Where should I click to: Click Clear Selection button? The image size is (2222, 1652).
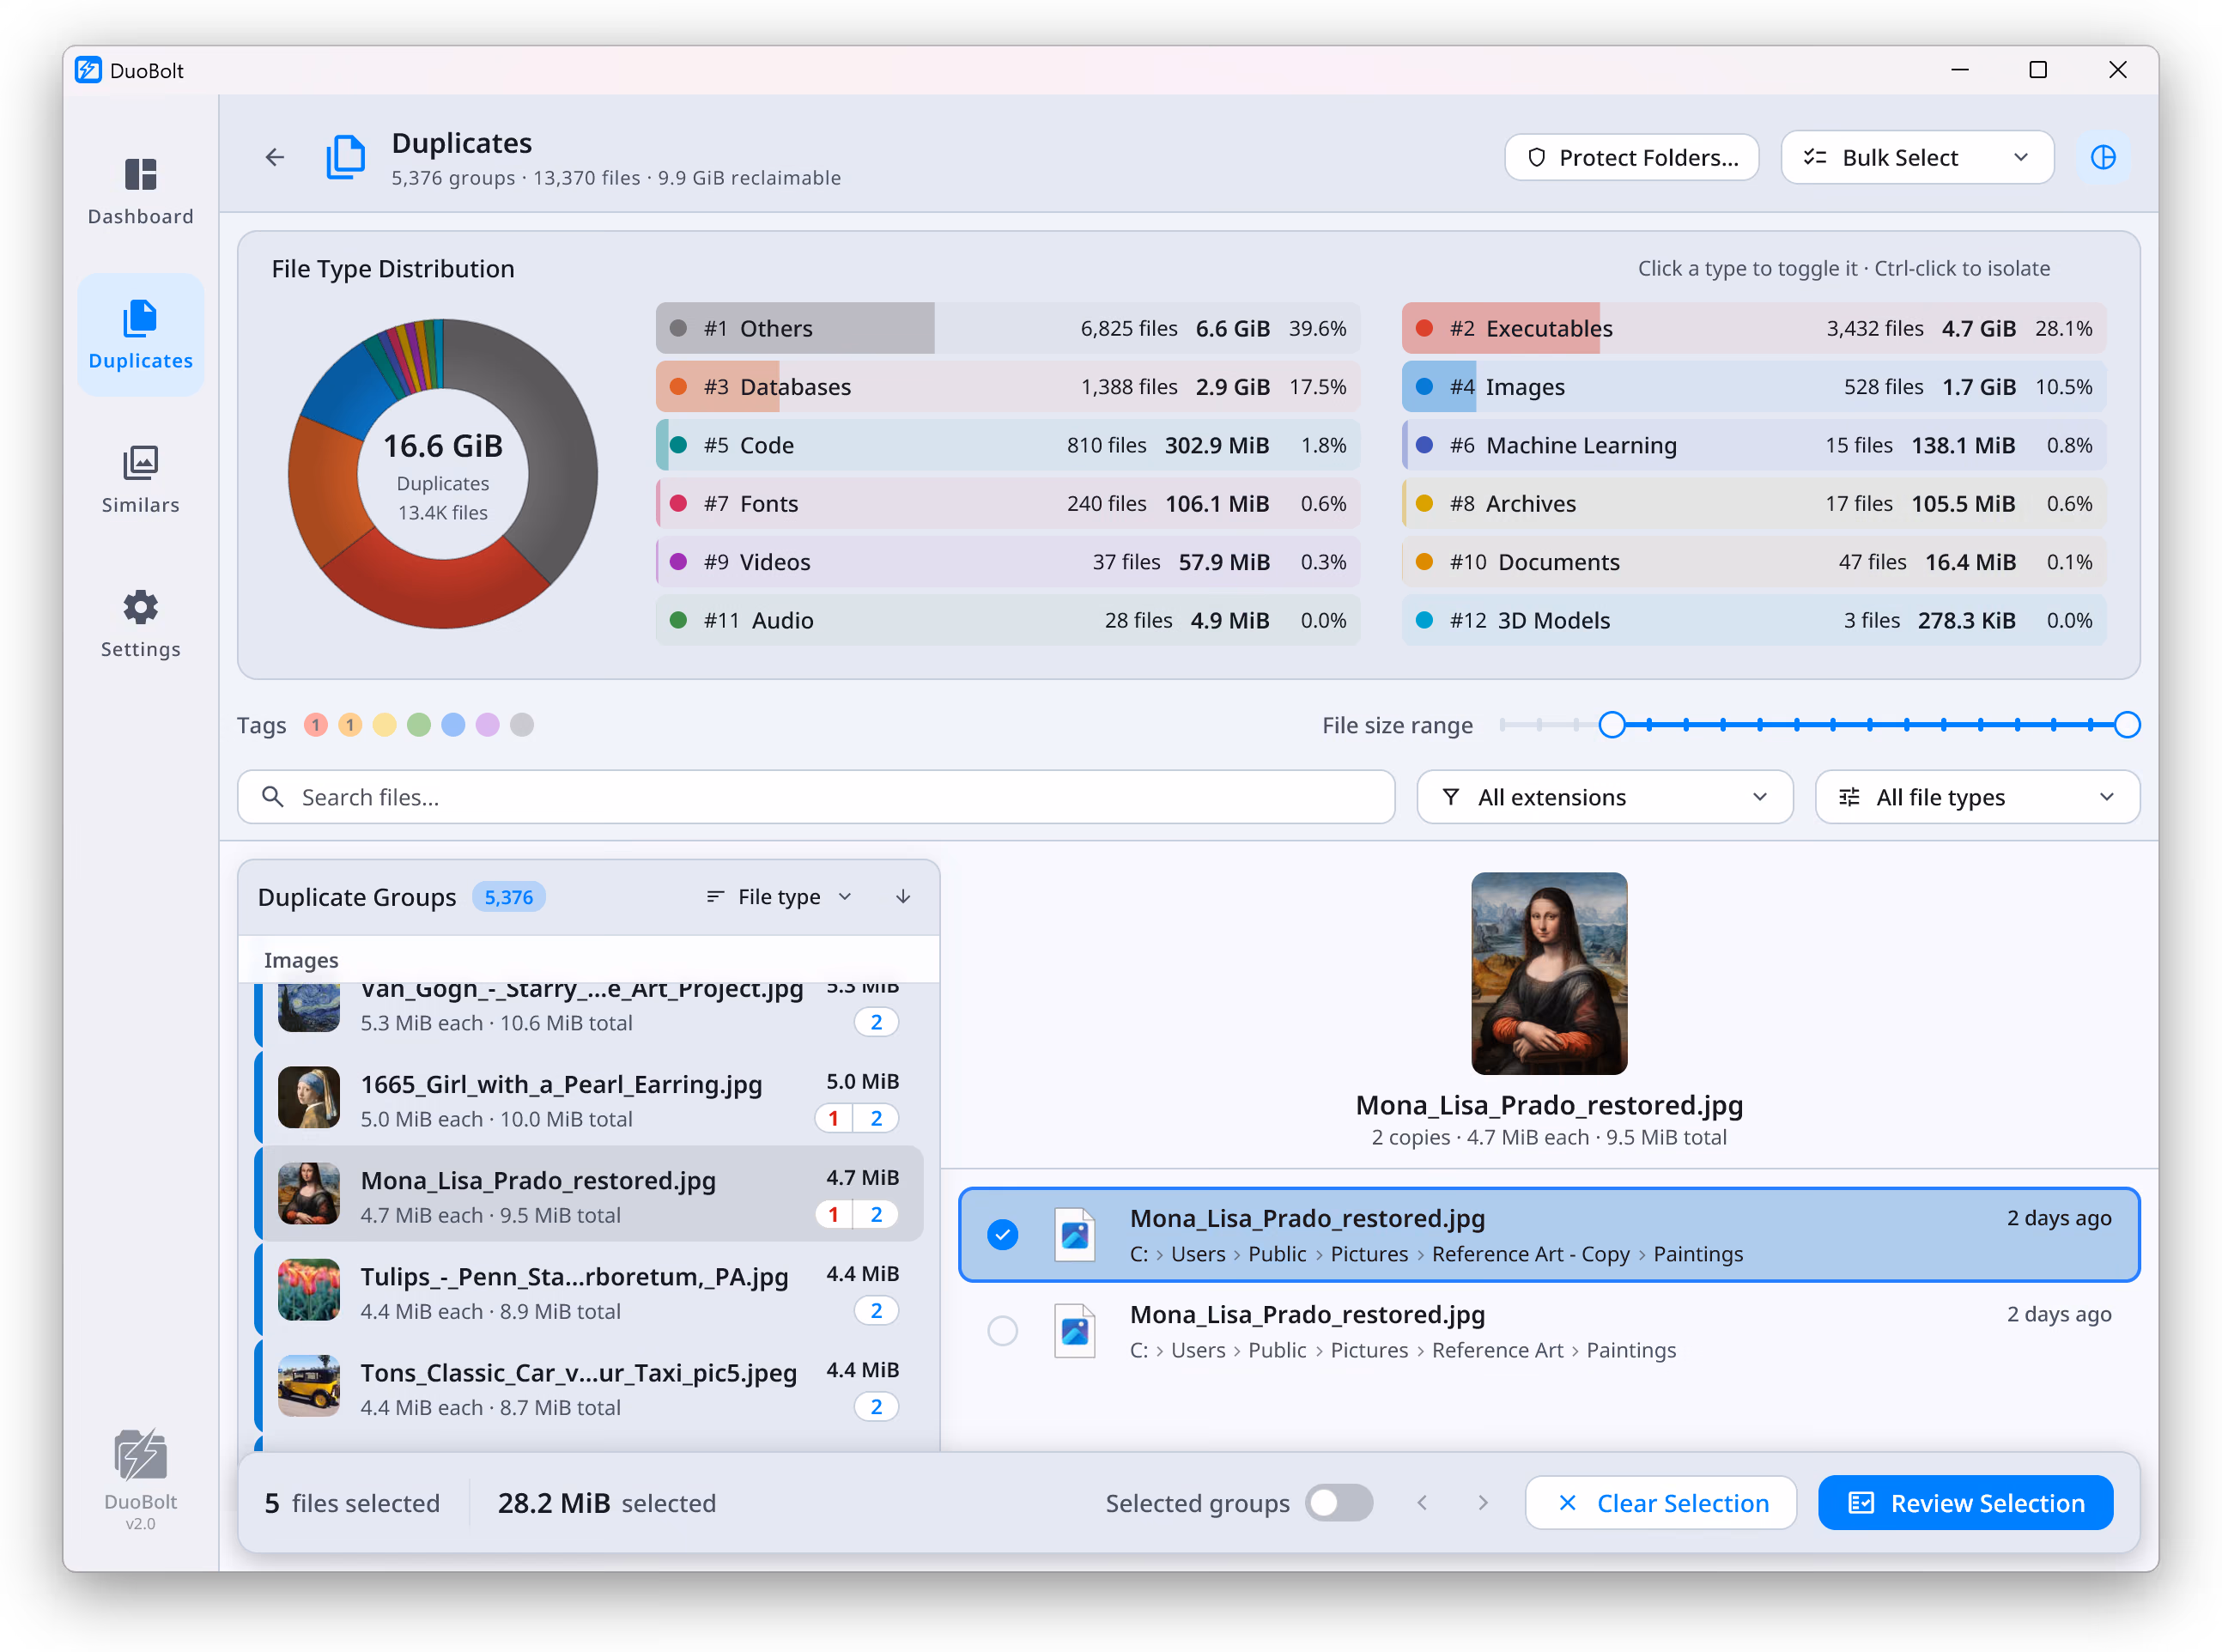1660,1502
